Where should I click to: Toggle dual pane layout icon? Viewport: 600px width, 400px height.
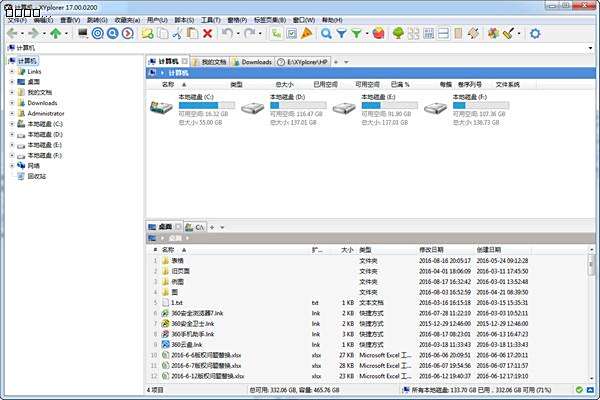[443, 34]
